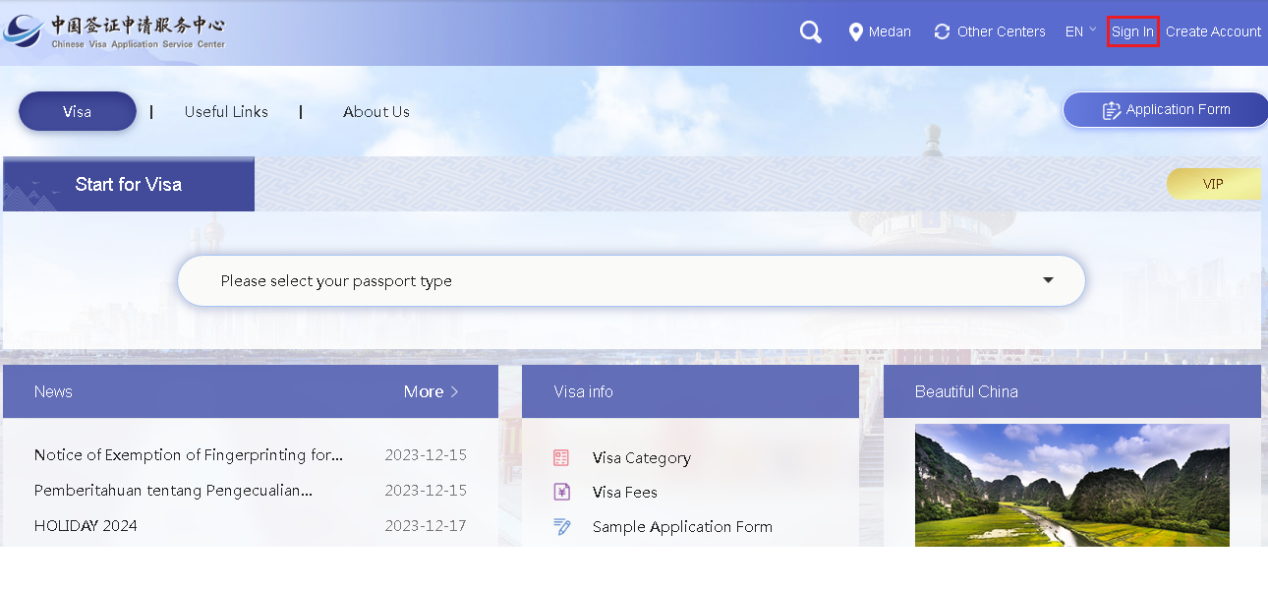Open the About Us menu item
The width and height of the screenshot is (1268, 590).
point(376,112)
